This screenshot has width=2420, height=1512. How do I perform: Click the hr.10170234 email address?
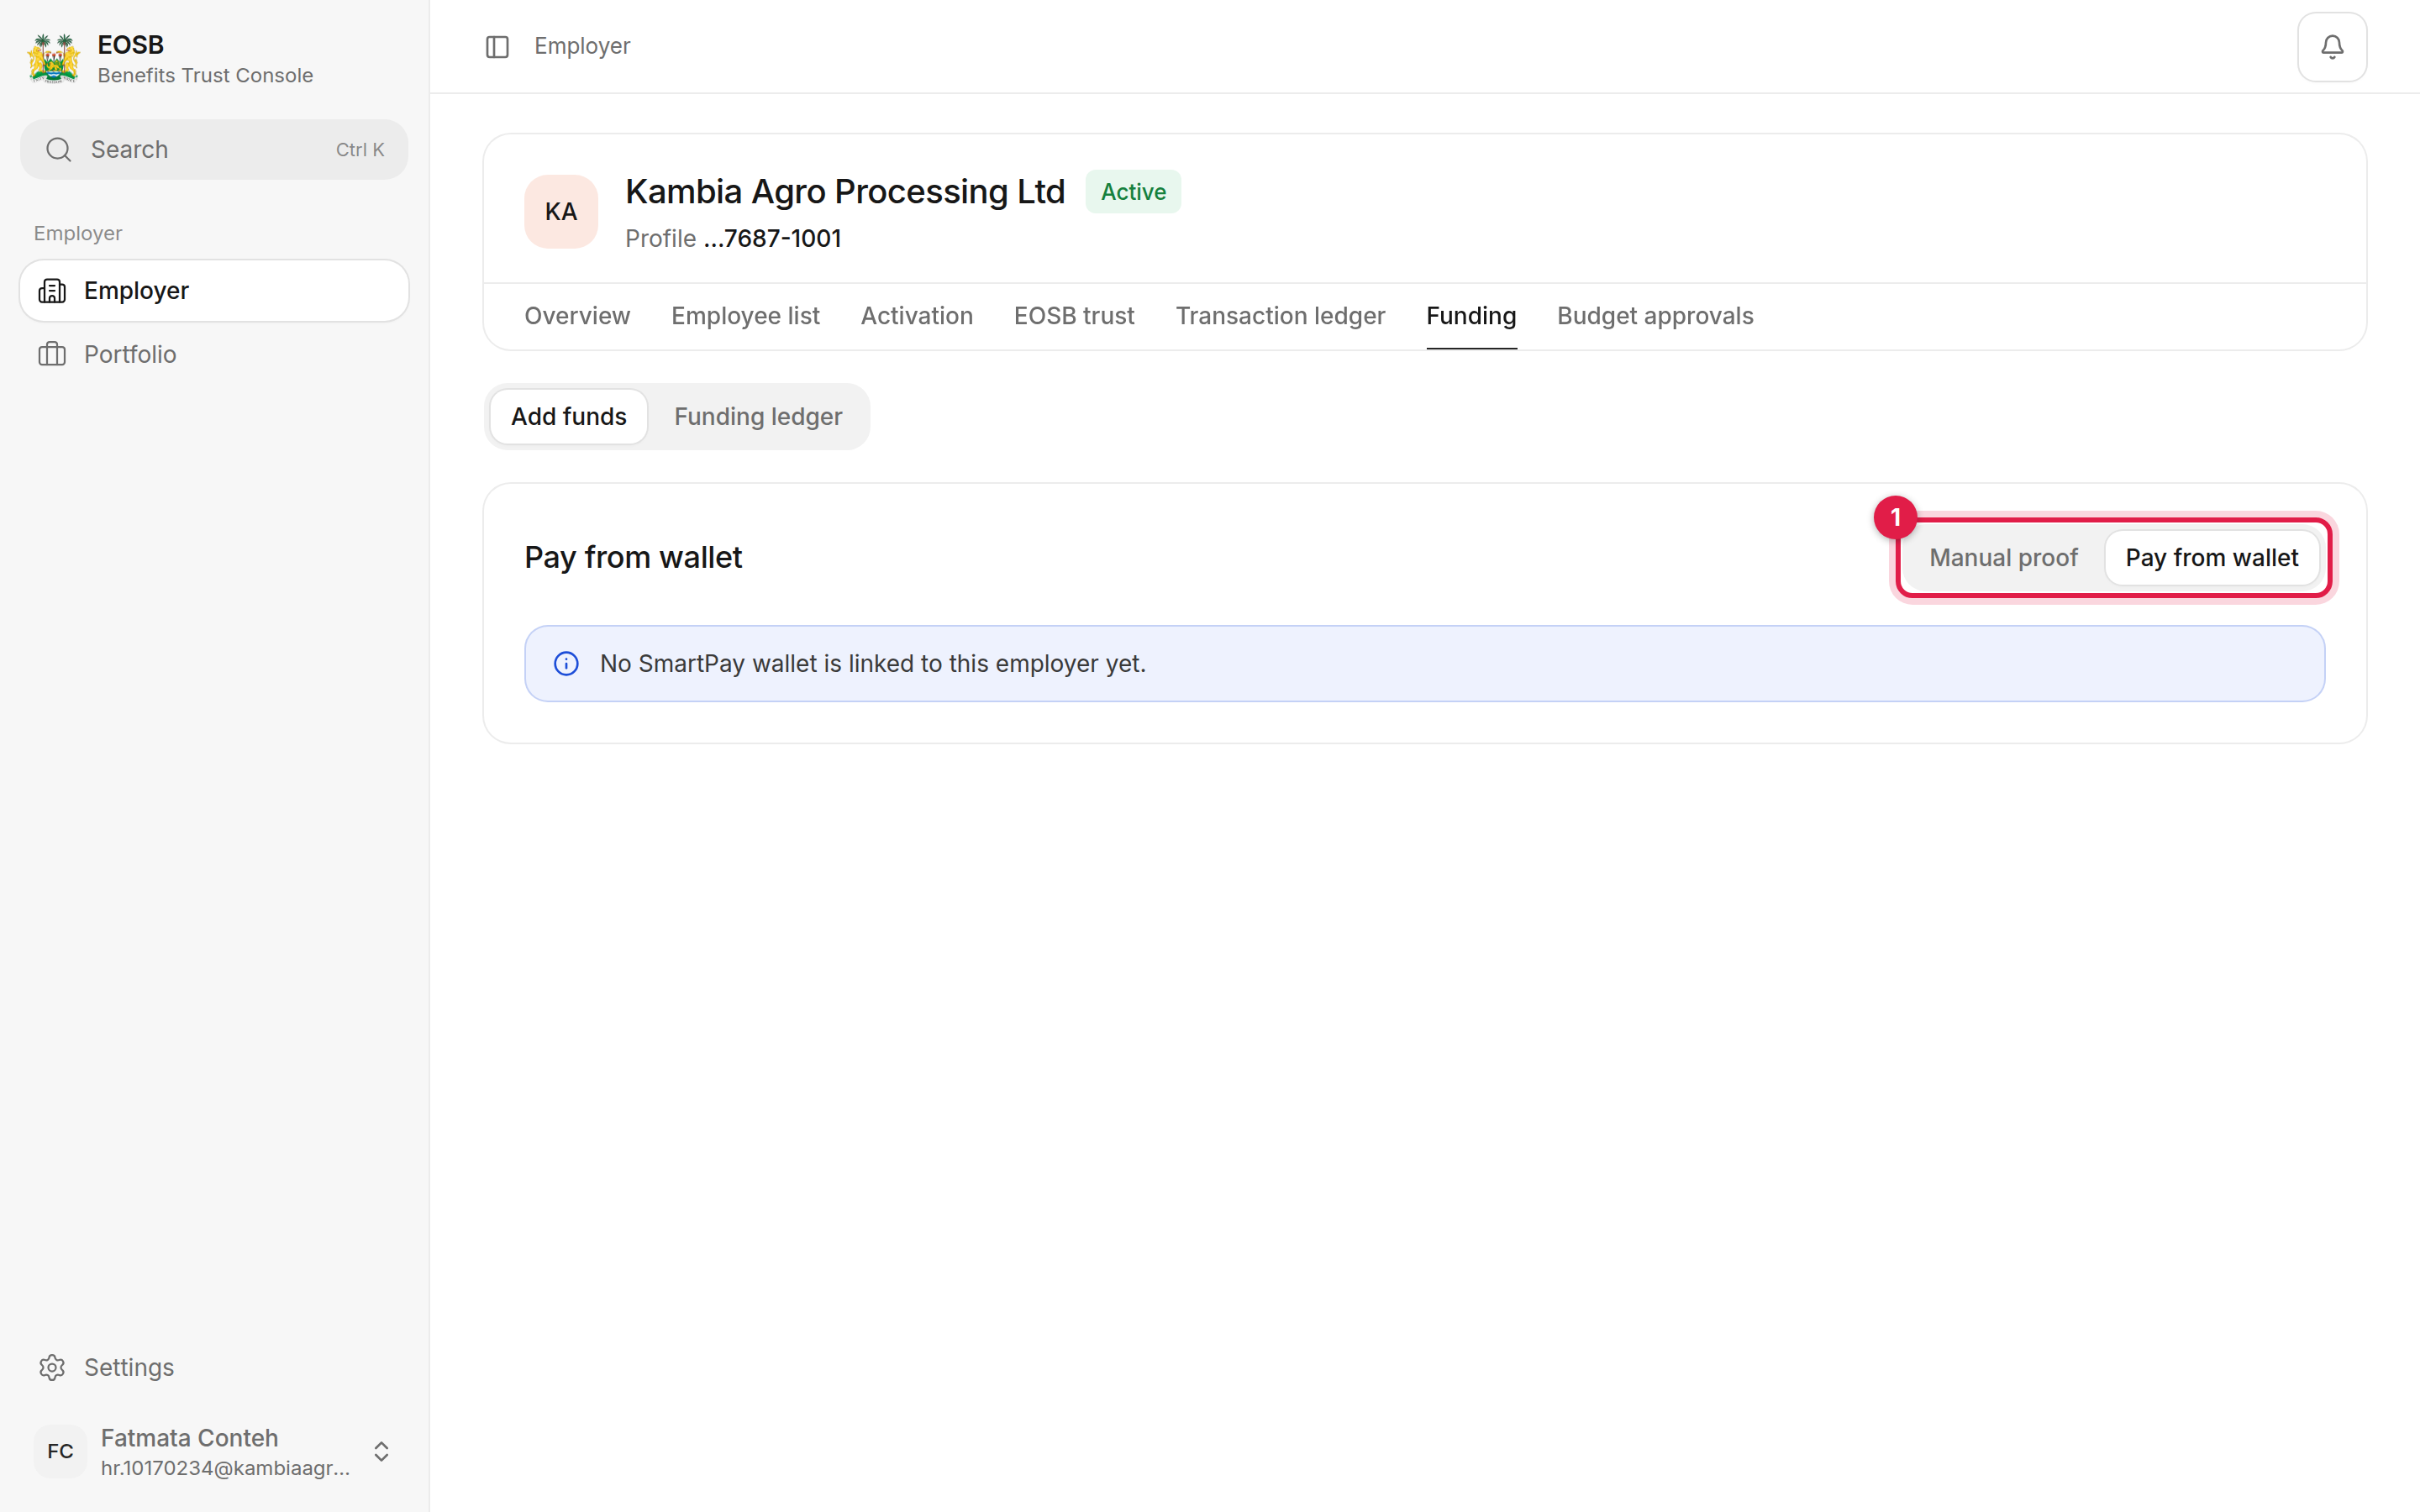(225, 1468)
